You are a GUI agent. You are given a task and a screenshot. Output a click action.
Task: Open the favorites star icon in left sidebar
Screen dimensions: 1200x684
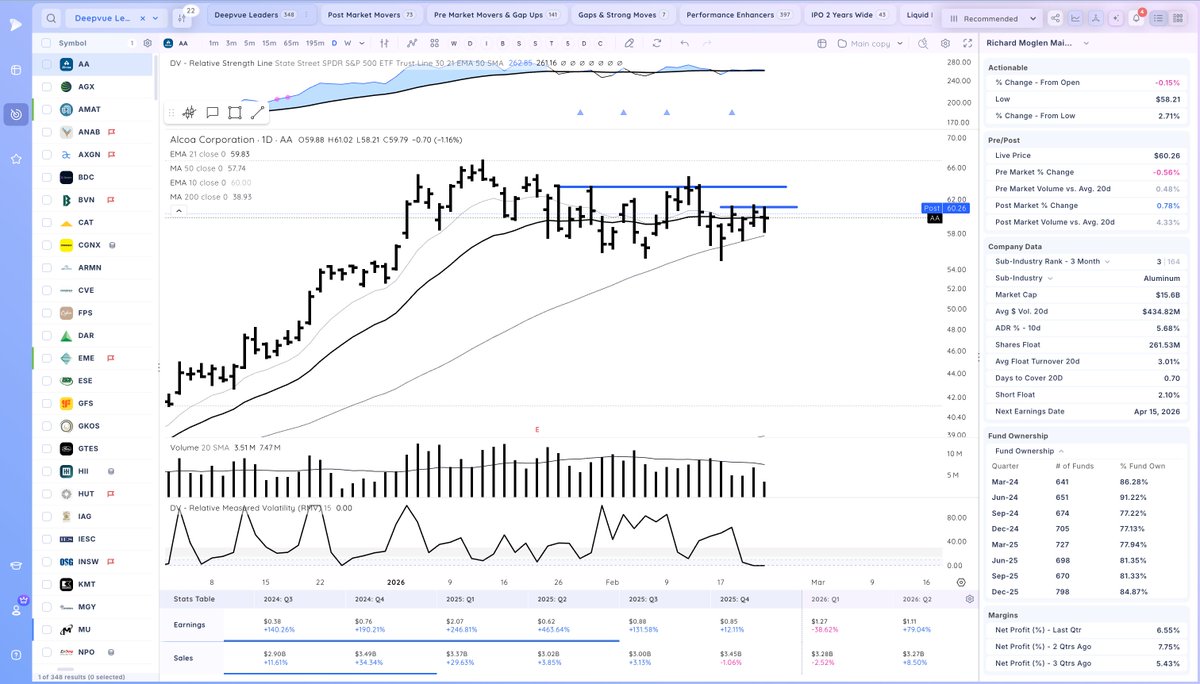[16, 158]
